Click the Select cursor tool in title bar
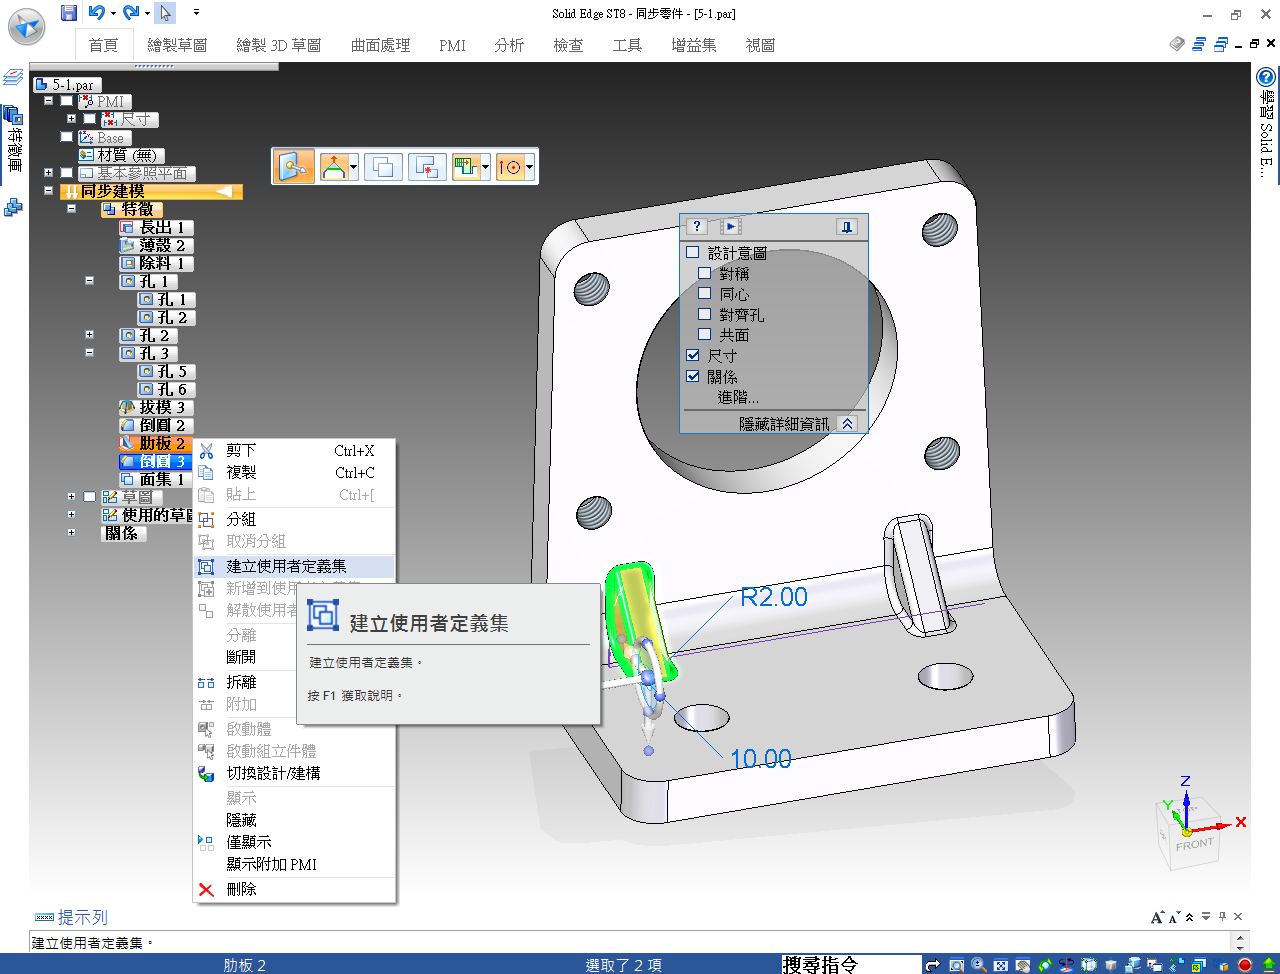 [166, 13]
